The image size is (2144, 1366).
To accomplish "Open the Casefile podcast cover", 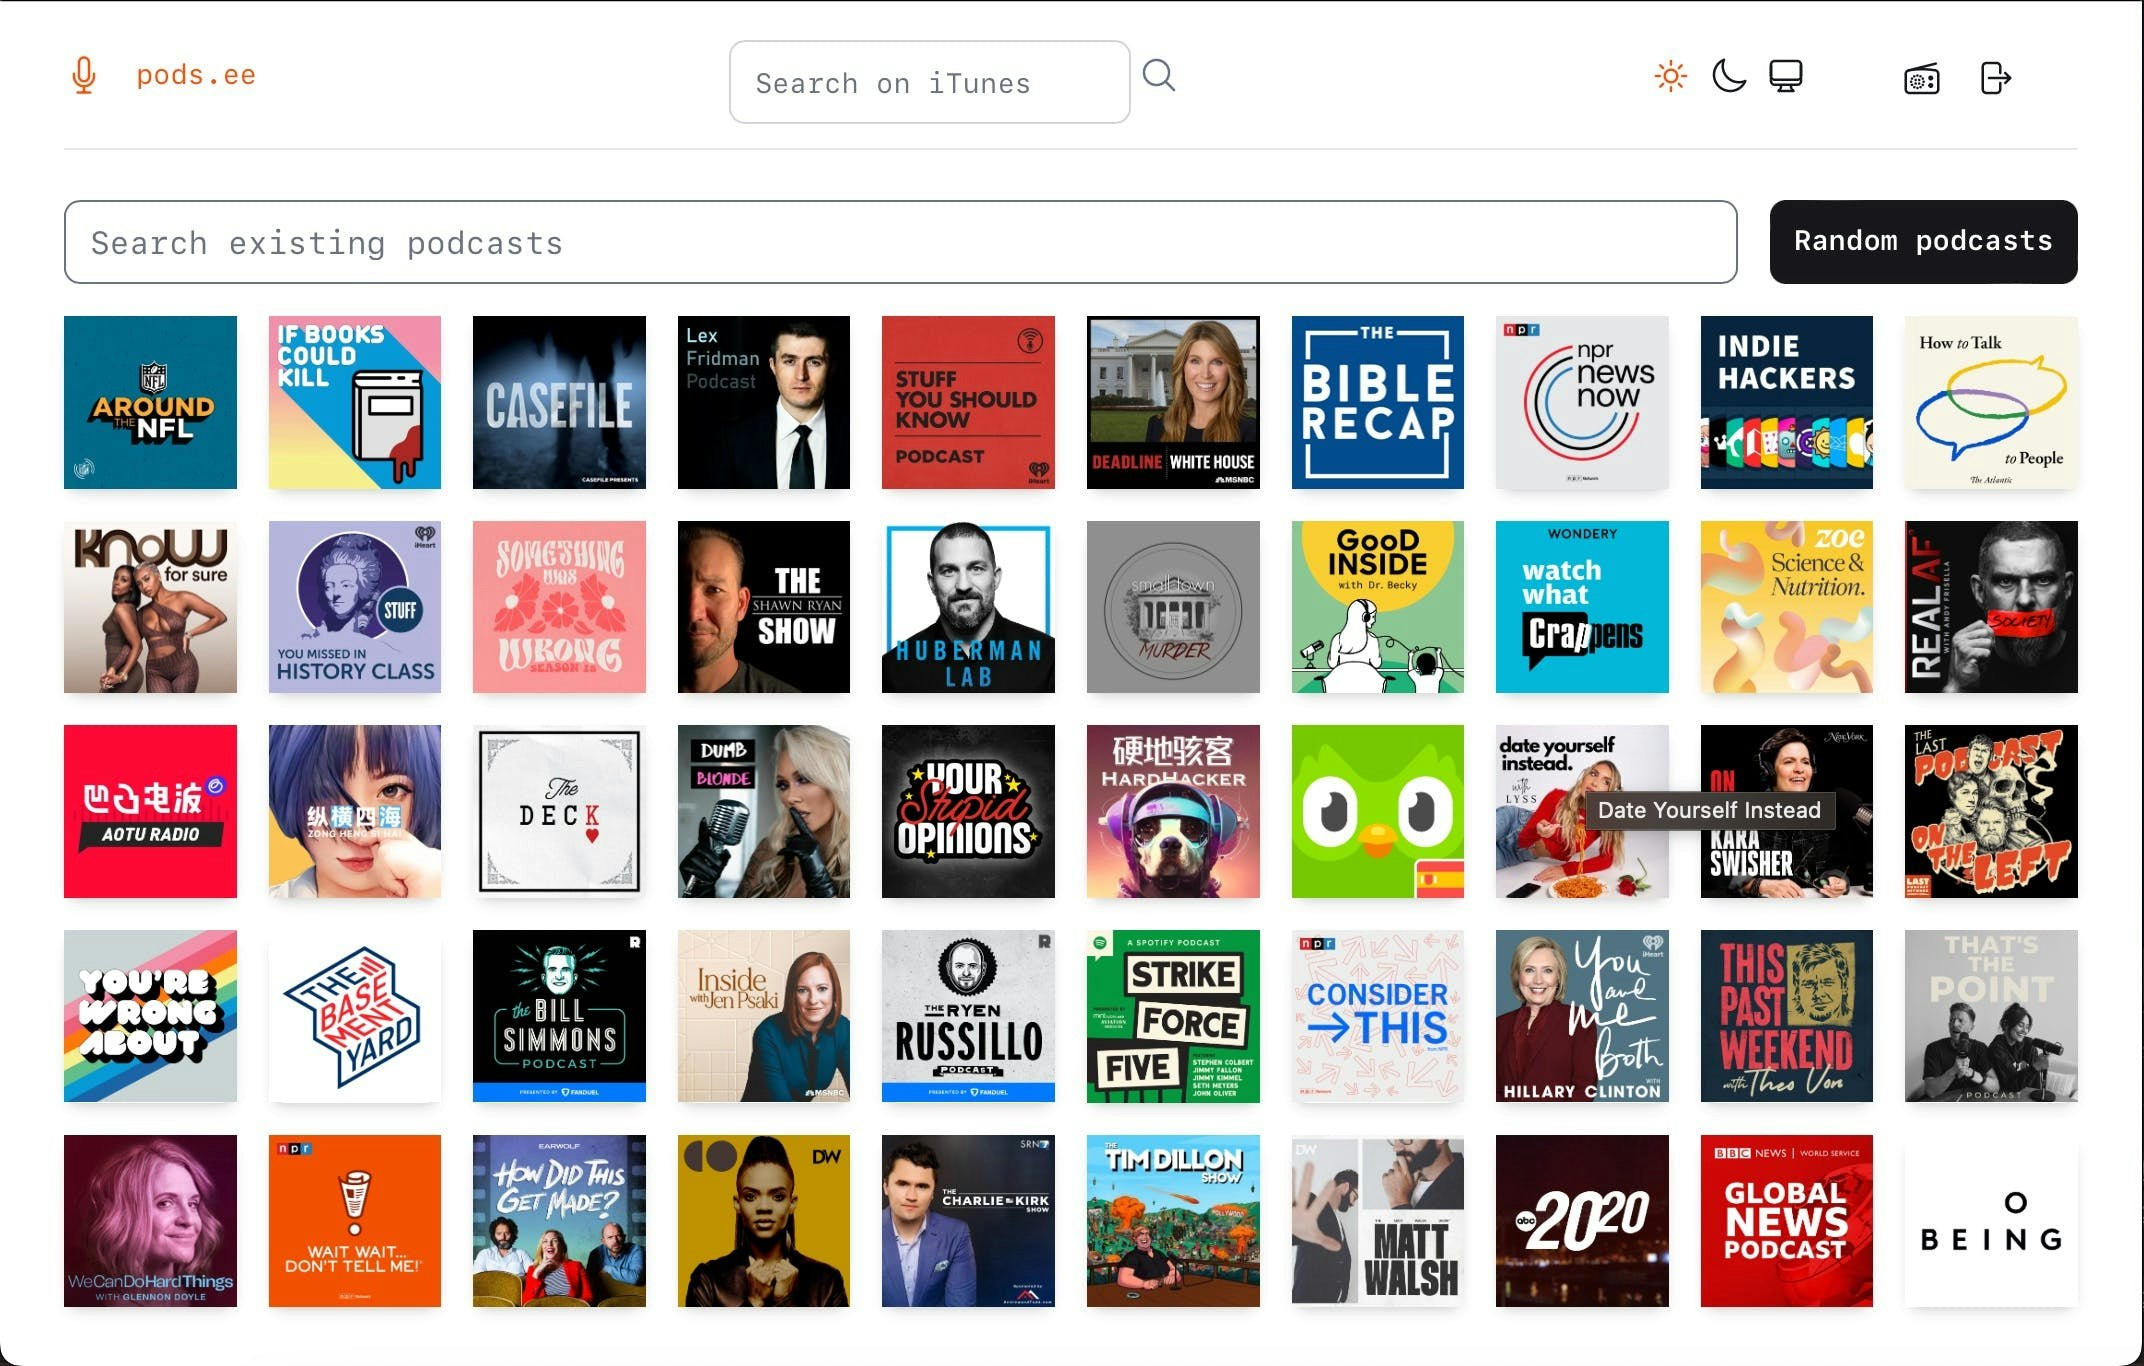I will (x=559, y=403).
